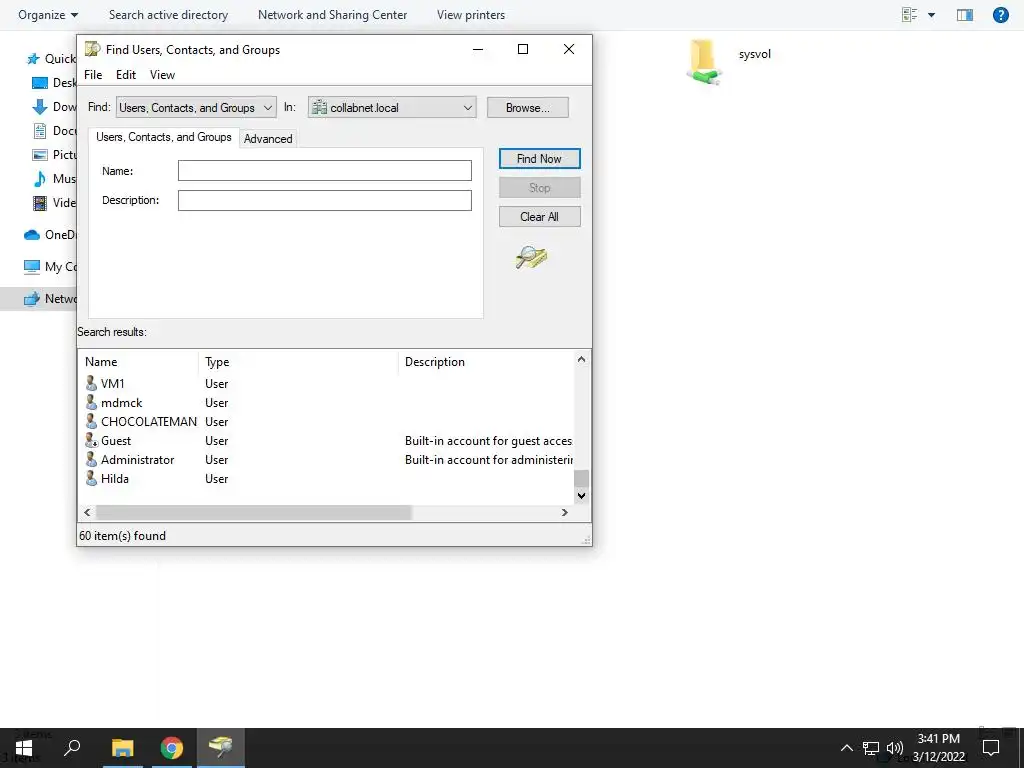Select the sysvol shared folder icon
The height and width of the screenshot is (768, 1024).
click(x=703, y=62)
